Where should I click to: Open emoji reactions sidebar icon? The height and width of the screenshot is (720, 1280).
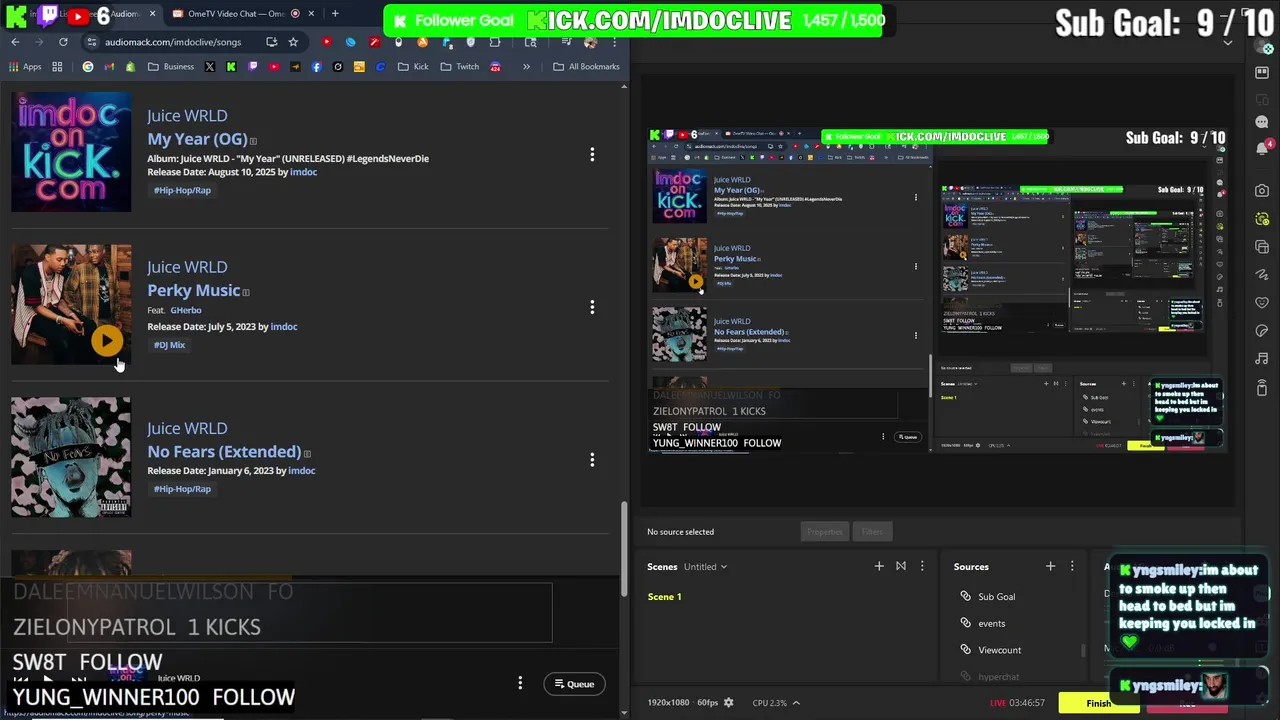coord(1262,303)
